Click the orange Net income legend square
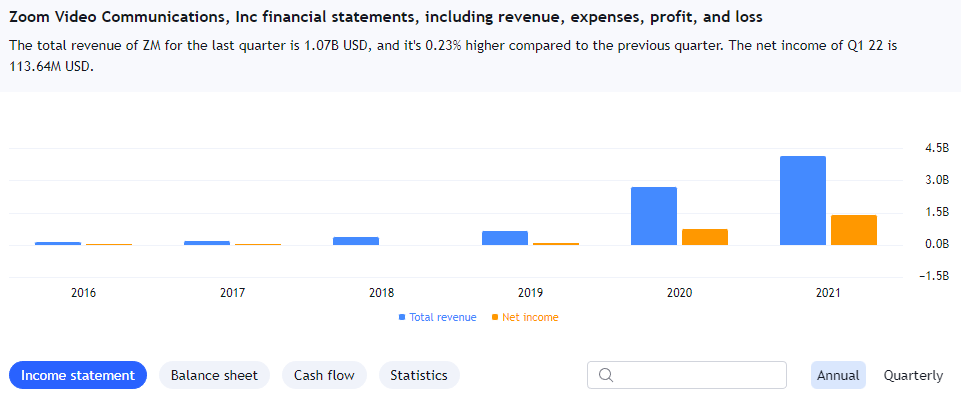Viewport: 961px width, 393px height. pyautogui.click(x=495, y=318)
